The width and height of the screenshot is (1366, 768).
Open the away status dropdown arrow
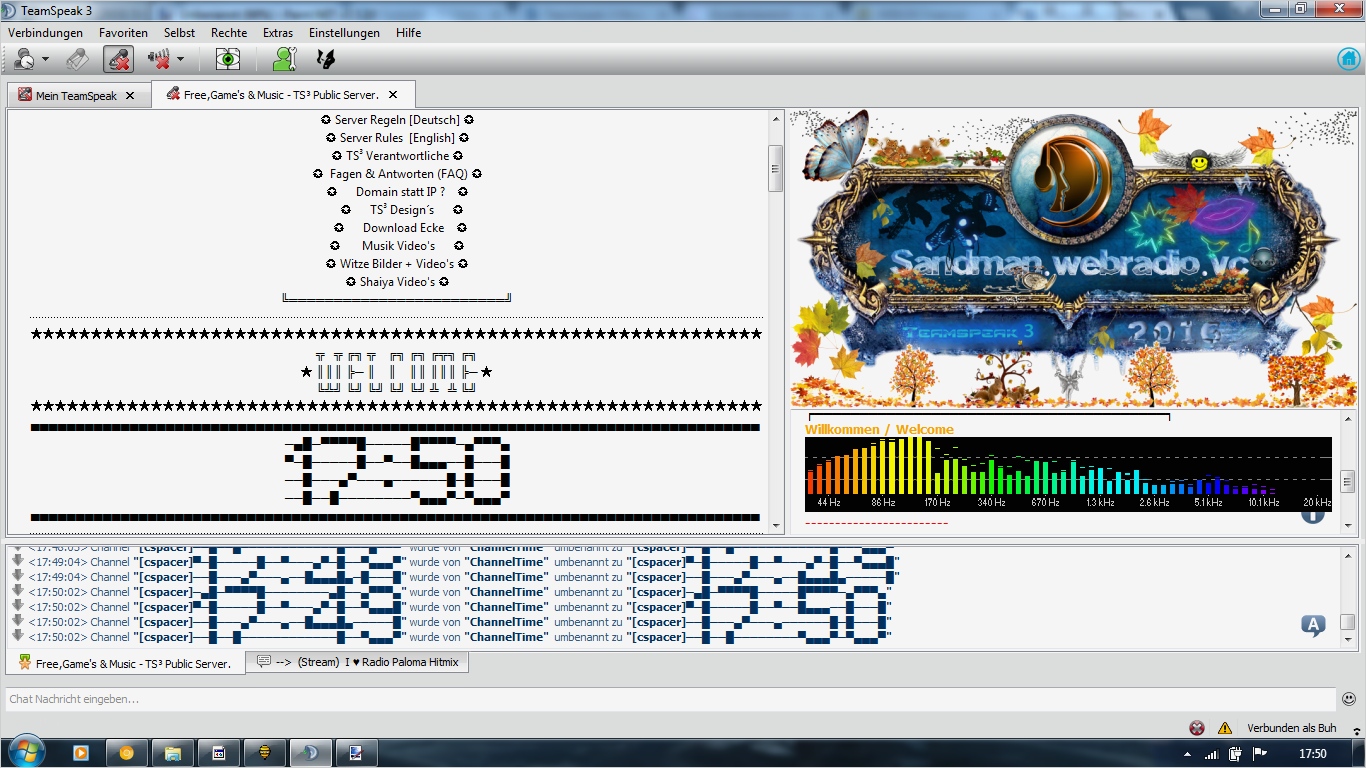point(45,60)
